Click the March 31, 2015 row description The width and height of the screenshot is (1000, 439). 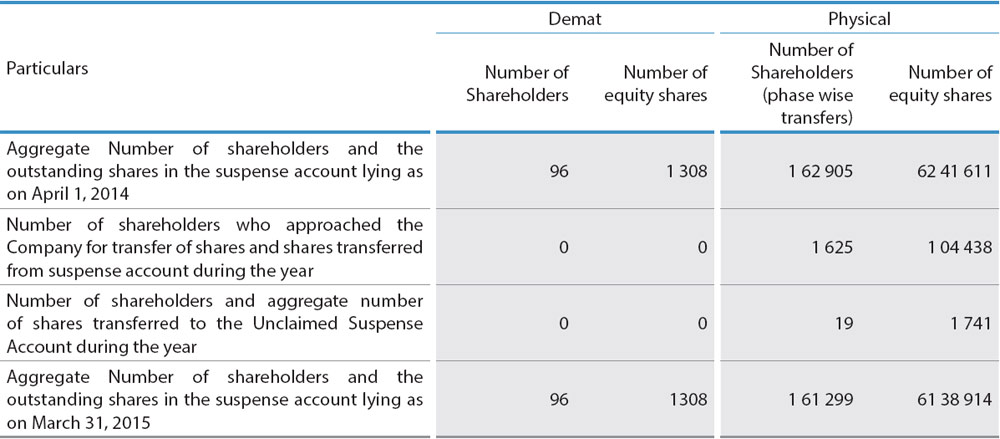(x=214, y=398)
